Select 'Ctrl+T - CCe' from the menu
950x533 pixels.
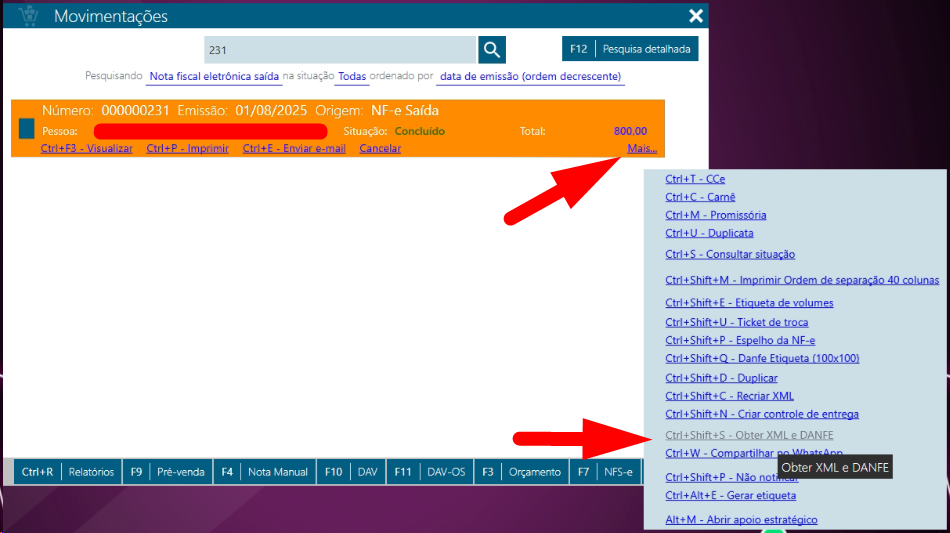[695, 180]
